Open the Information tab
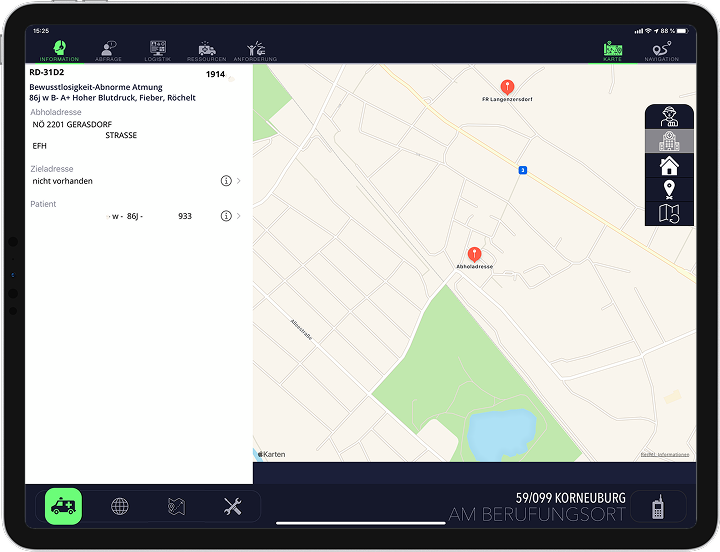Viewport: 720px width, 552px height. (59, 50)
